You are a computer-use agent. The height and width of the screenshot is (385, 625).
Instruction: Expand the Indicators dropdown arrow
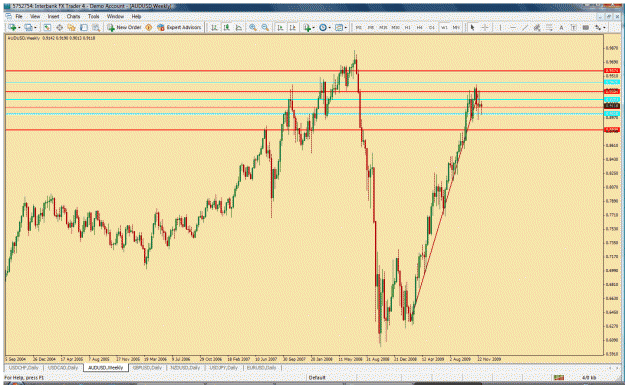click(314, 28)
